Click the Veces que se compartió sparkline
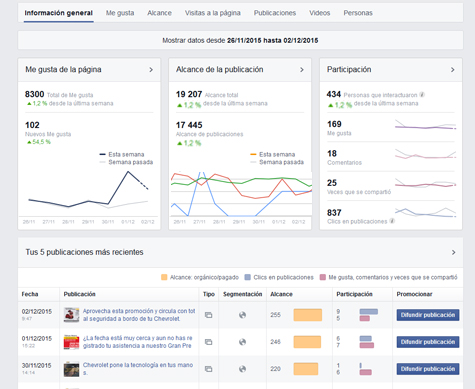The image size is (475, 389). tap(425, 183)
